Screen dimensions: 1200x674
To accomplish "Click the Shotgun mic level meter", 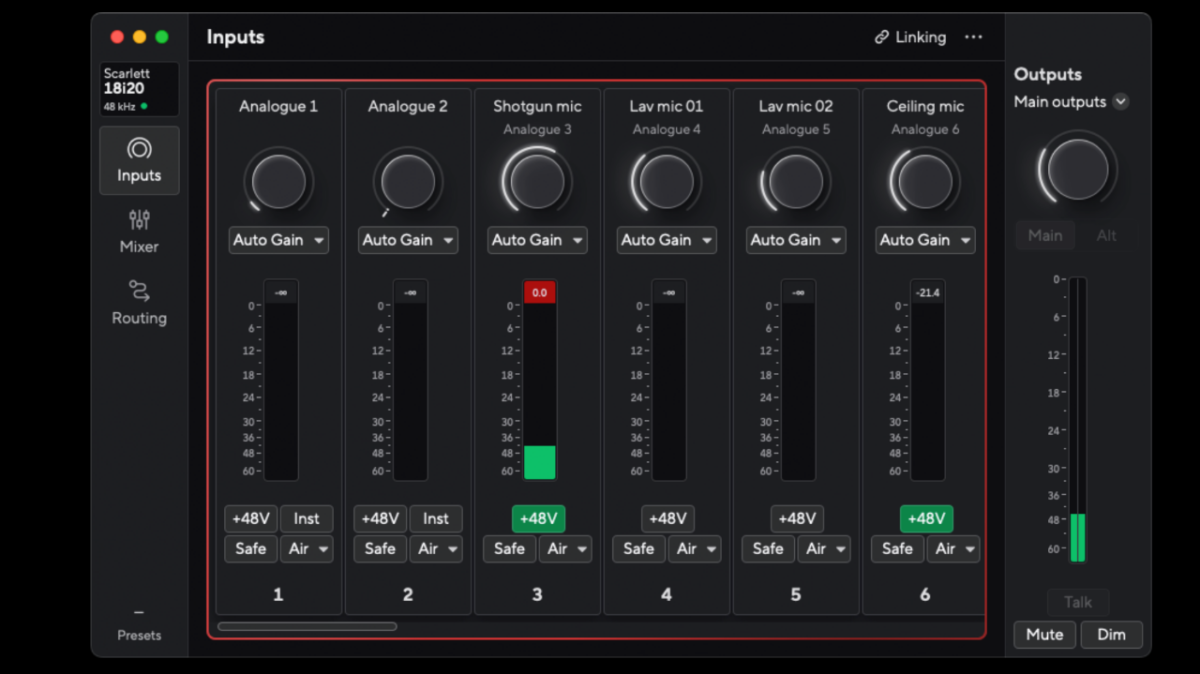I will [x=539, y=392].
